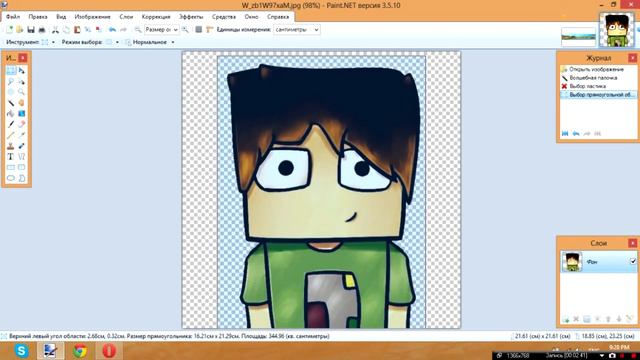Click the Undo arrow in toolbar
The image size is (640, 360).
coord(112,30)
